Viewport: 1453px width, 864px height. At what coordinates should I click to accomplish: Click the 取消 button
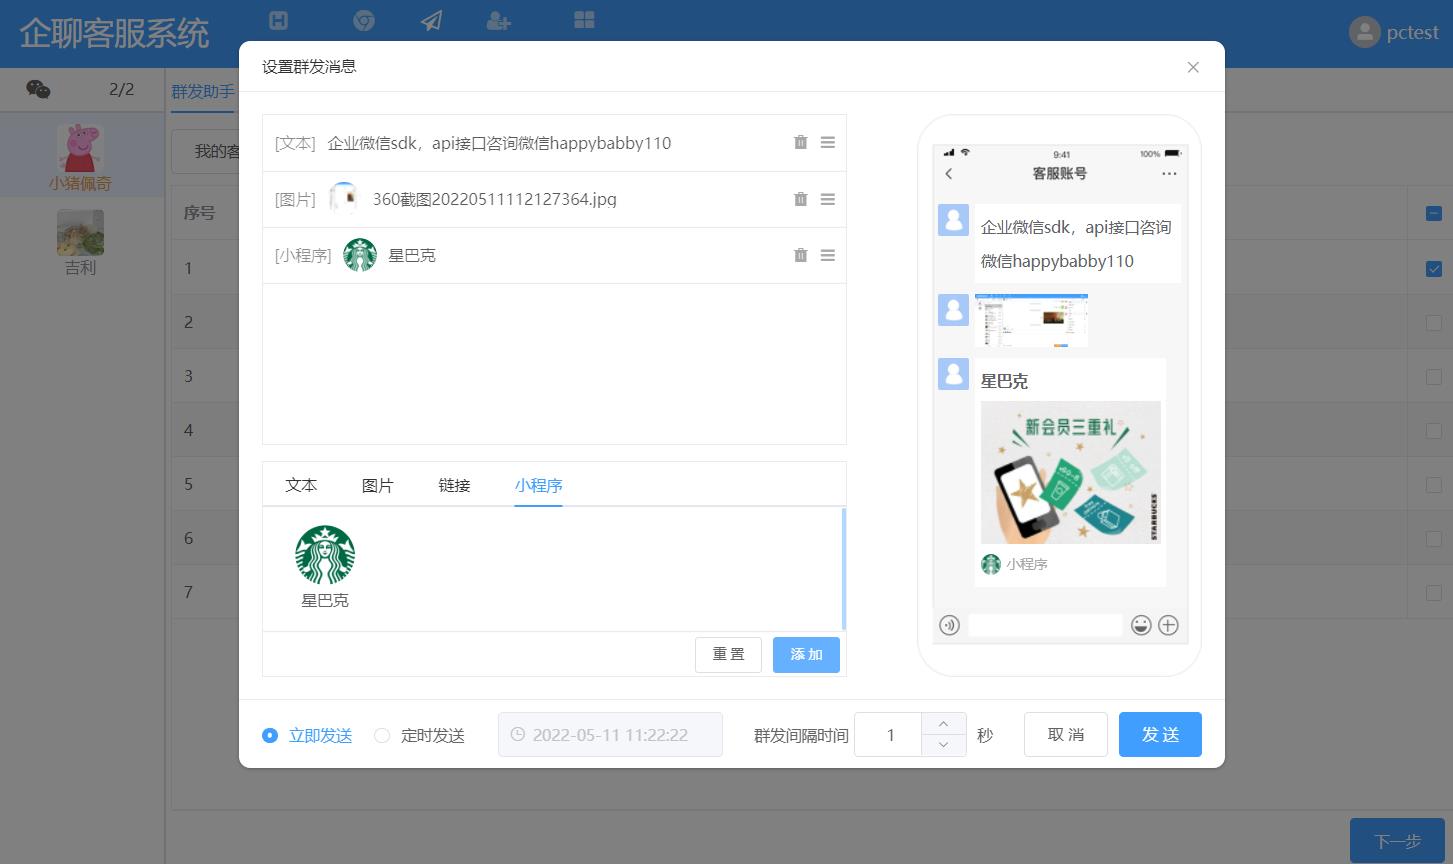1065,735
